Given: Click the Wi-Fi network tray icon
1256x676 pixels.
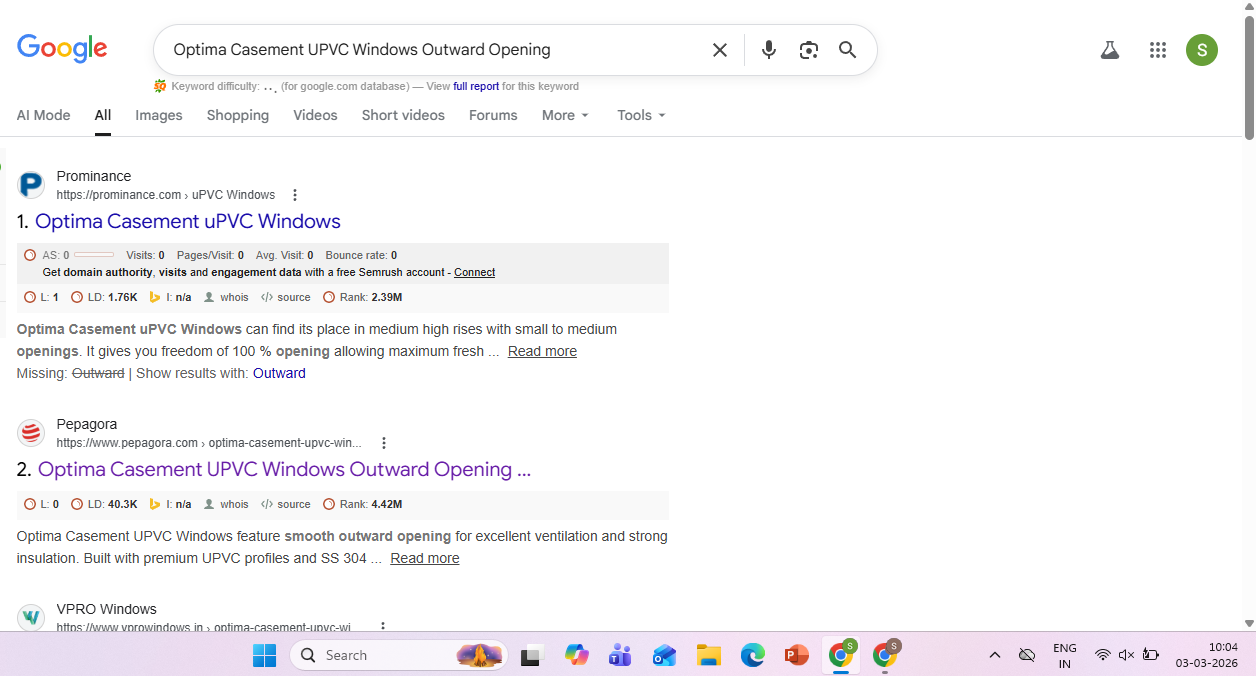Looking at the screenshot, I should pyautogui.click(x=1102, y=655).
